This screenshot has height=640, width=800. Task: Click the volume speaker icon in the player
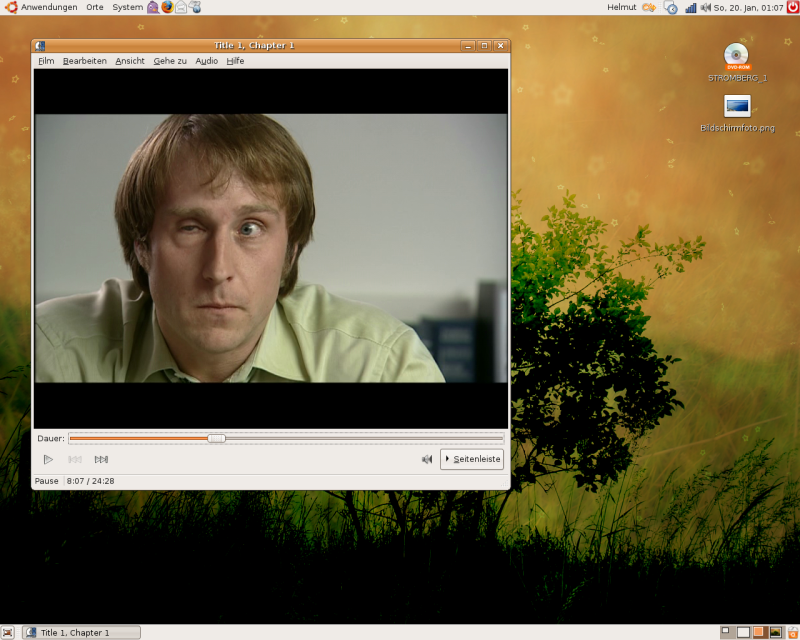(x=427, y=459)
